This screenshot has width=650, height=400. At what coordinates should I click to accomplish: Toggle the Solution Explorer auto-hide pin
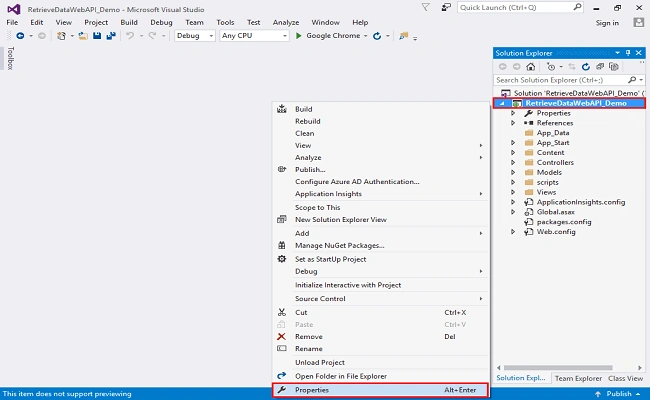[x=628, y=53]
